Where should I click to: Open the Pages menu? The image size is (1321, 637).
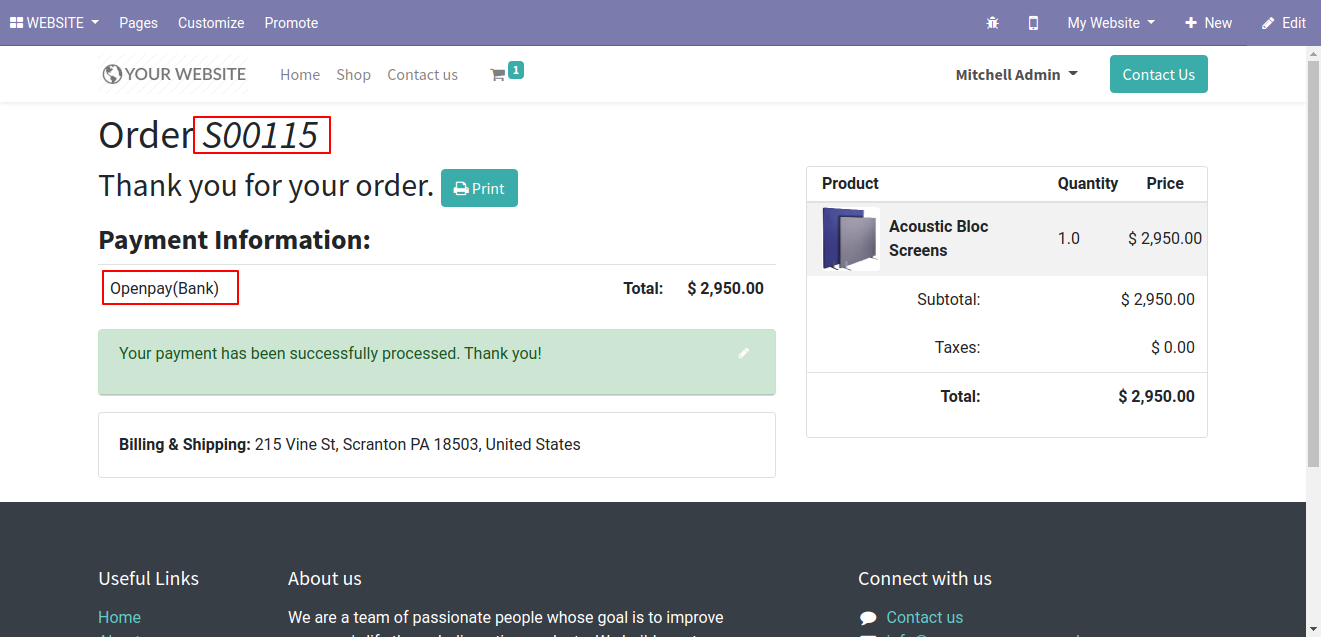pyautogui.click(x=138, y=23)
